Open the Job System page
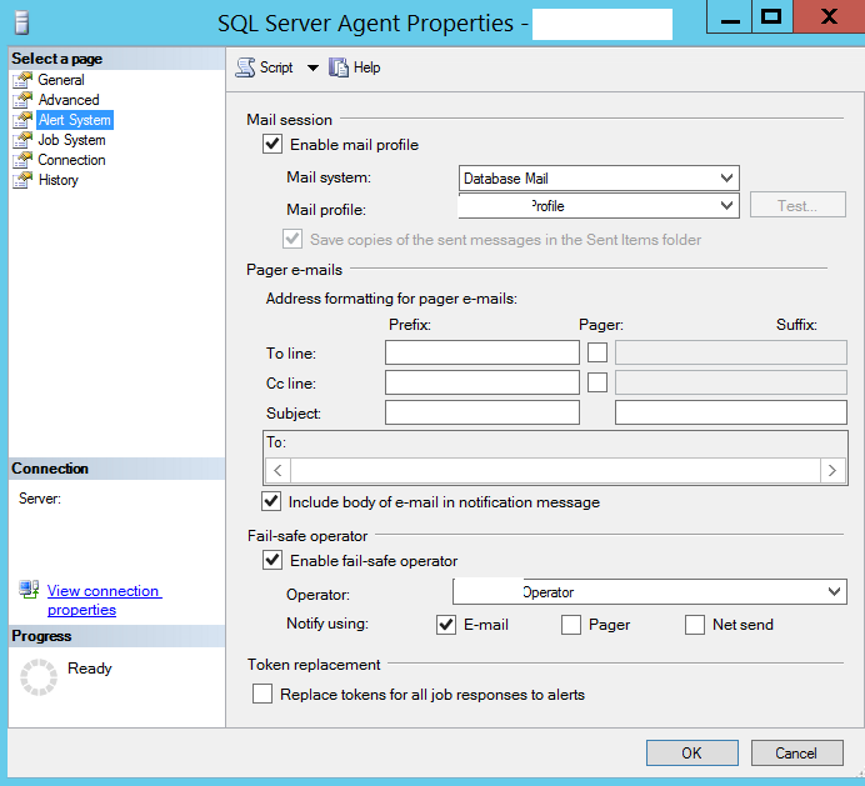Viewport: 865px width, 786px height. (72, 140)
